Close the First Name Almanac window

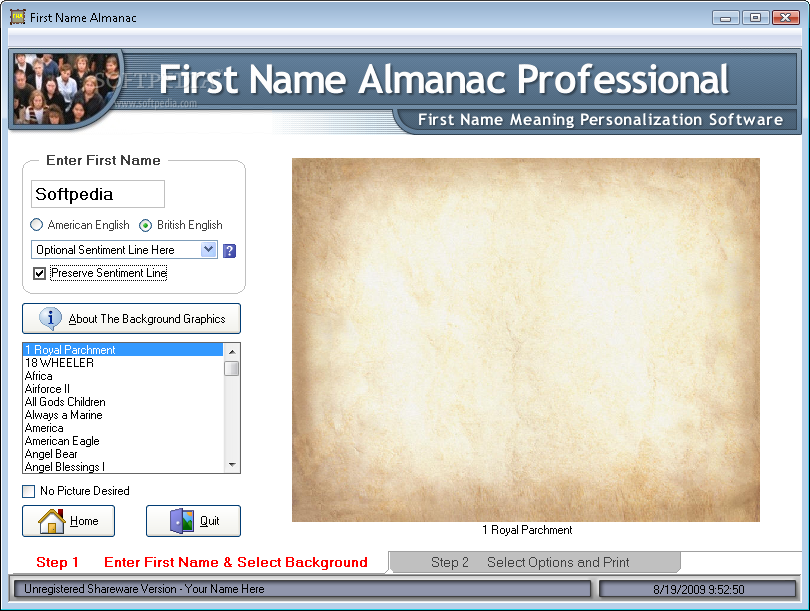(785, 18)
